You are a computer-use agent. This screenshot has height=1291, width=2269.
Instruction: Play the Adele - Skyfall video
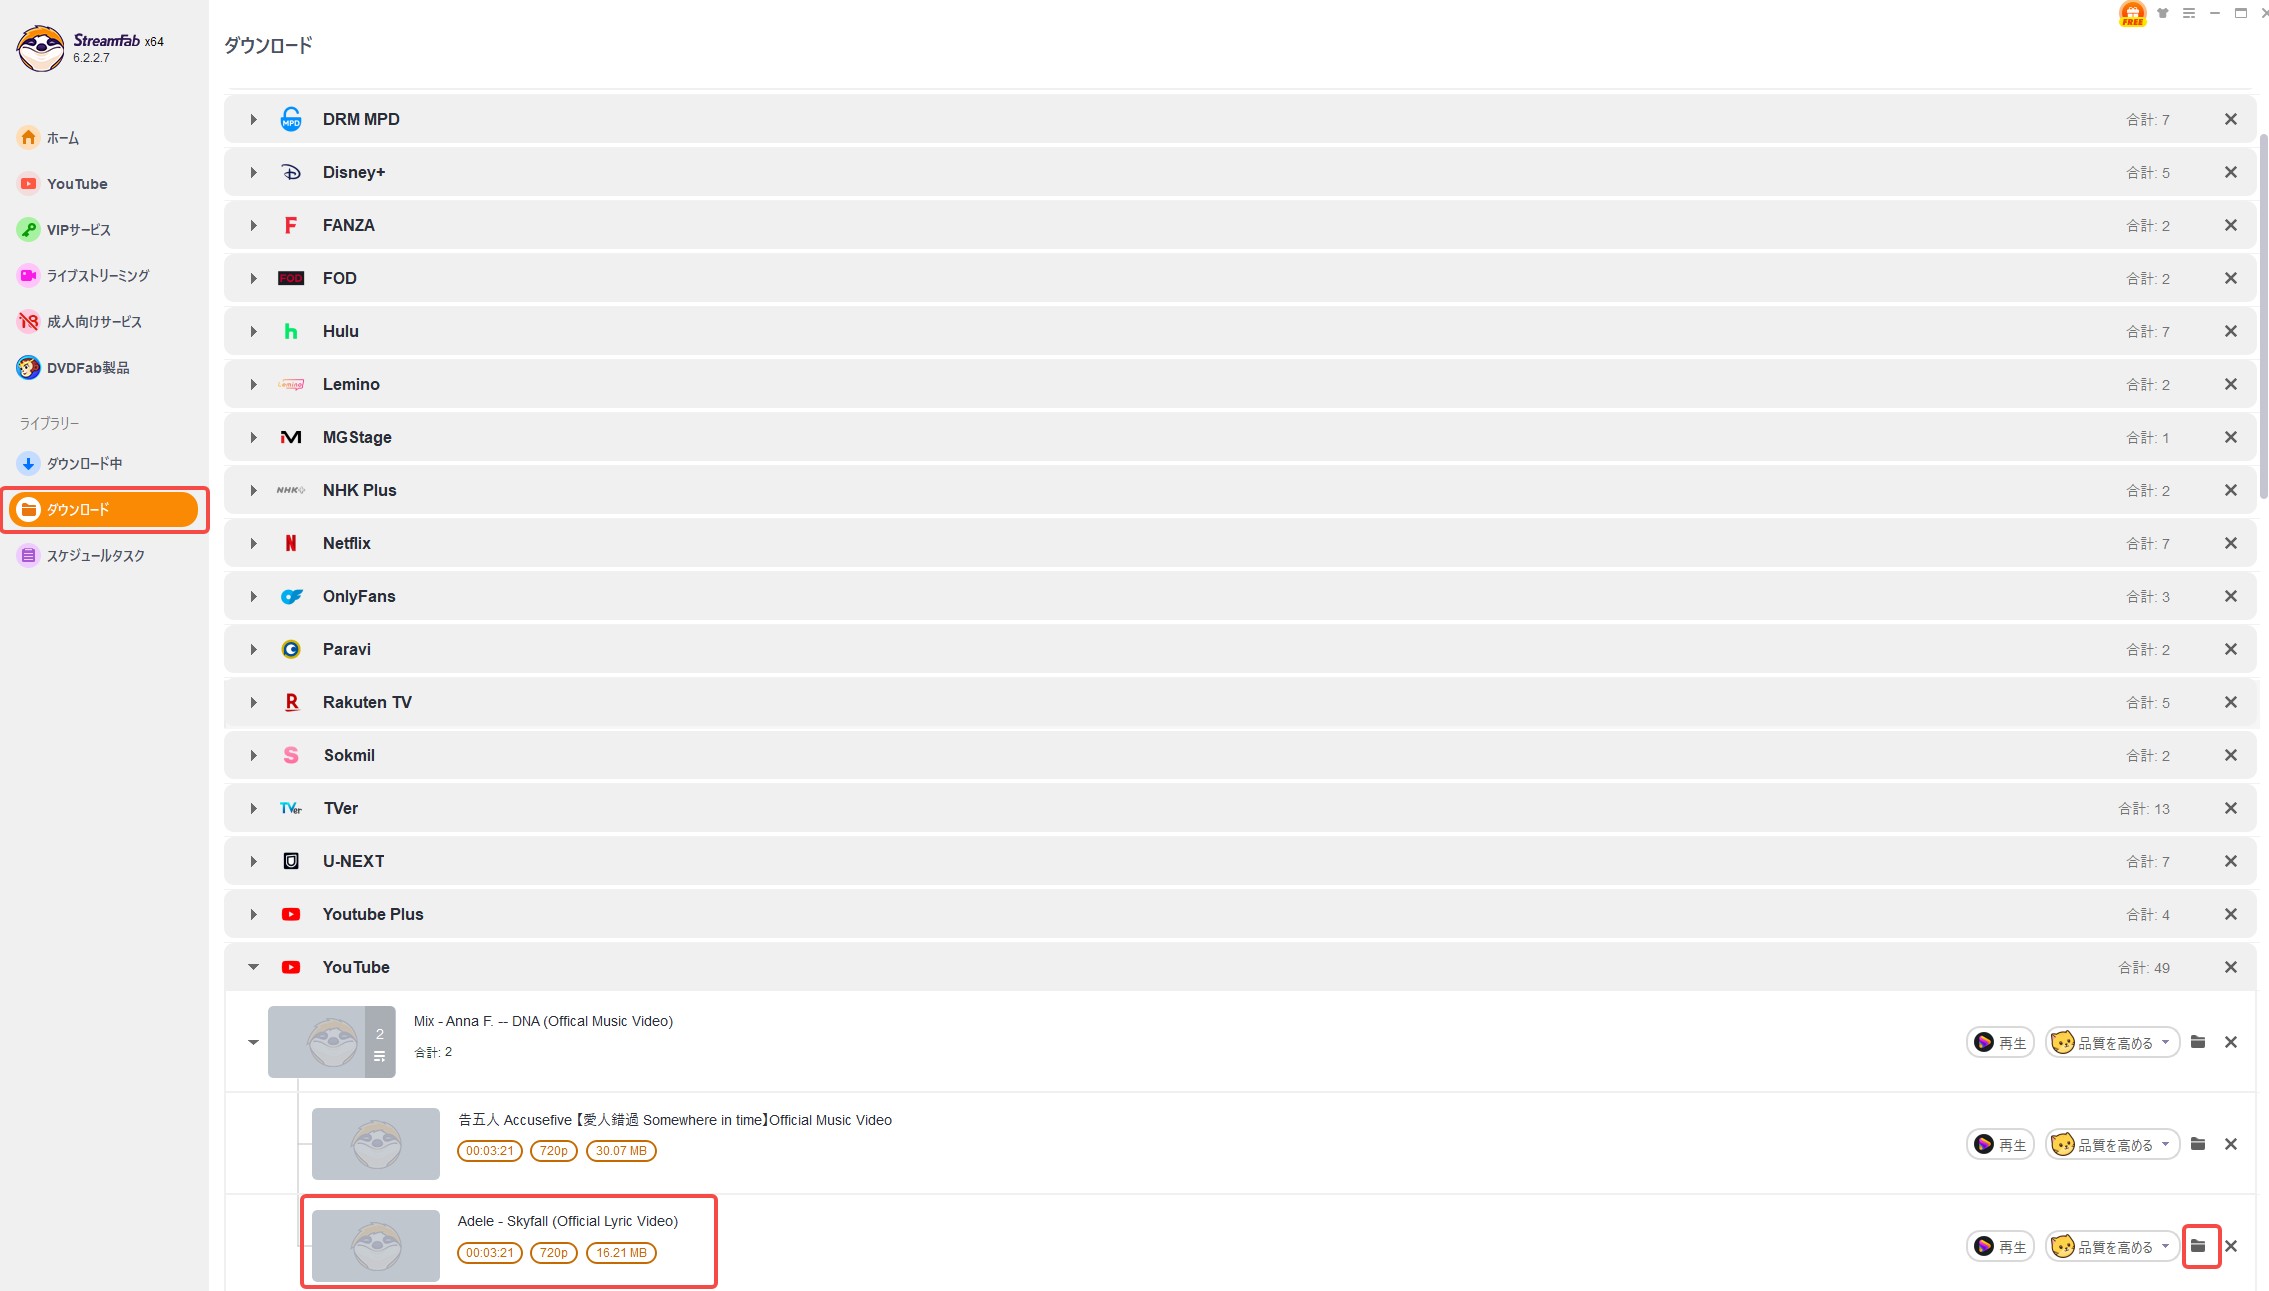2000,1246
